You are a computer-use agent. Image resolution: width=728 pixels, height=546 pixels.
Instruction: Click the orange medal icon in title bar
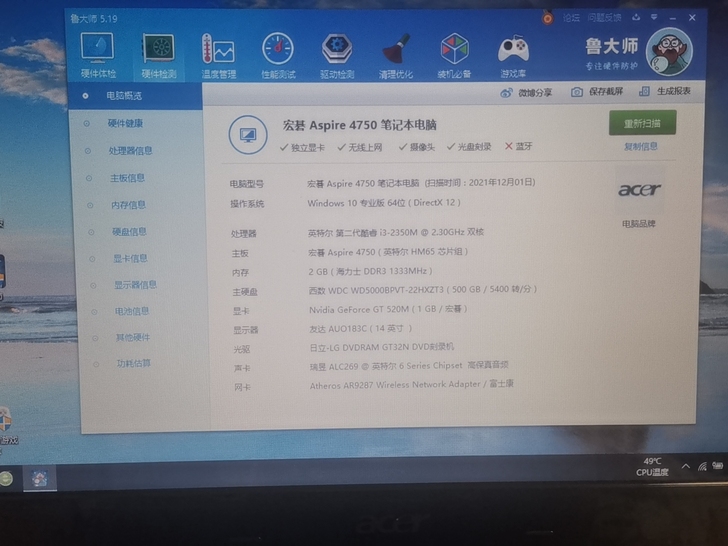click(x=548, y=18)
